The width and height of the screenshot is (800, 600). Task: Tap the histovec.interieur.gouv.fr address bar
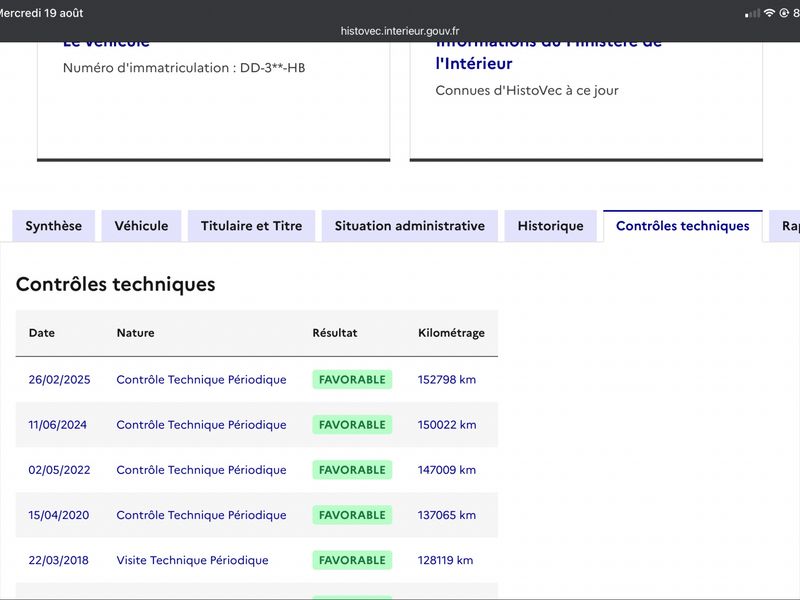point(400,31)
